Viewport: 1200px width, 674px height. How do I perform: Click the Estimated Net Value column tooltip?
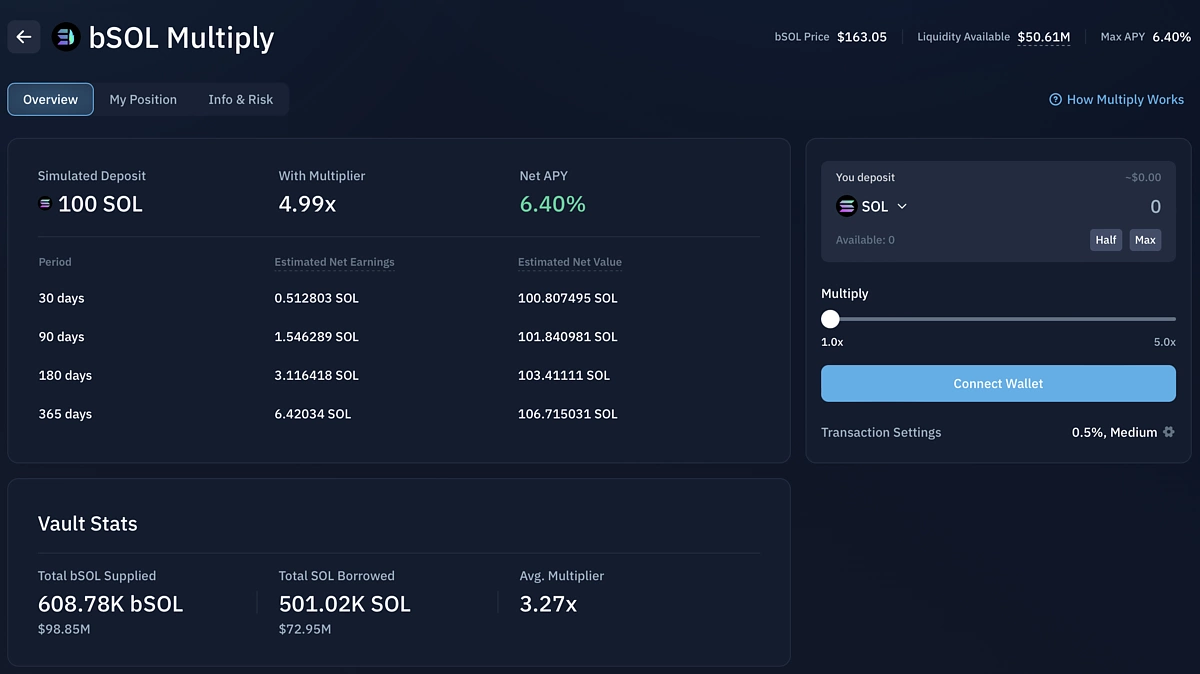569,262
